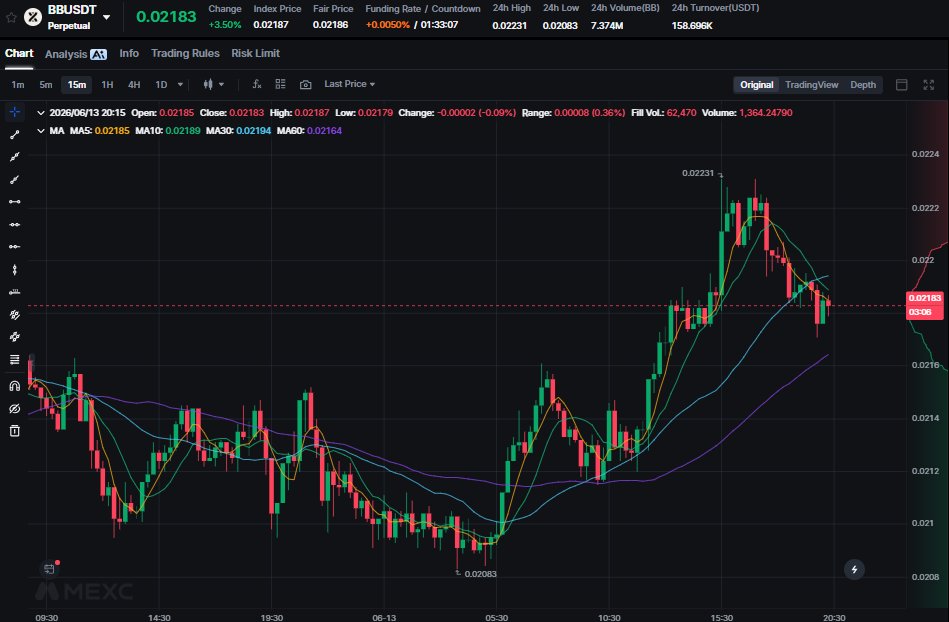Open the chart grid layout settings icon
The width and height of the screenshot is (949, 622).
(x=280, y=84)
